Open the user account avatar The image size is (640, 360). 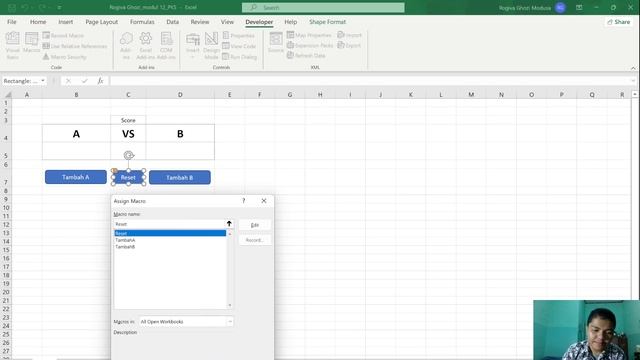click(x=560, y=7)
